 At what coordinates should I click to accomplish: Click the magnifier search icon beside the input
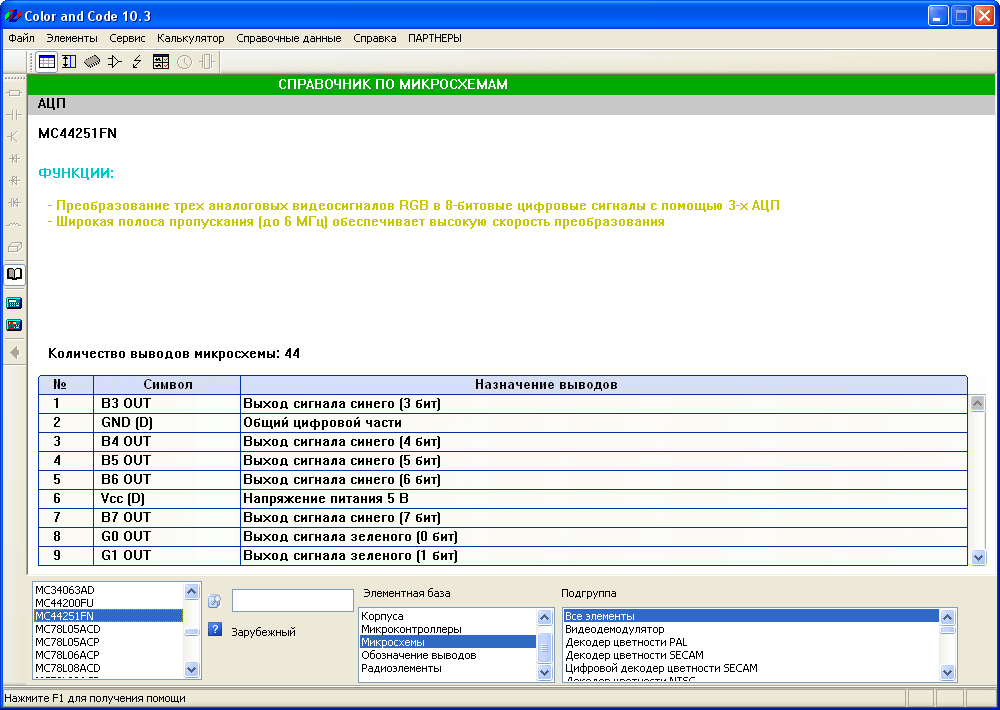pyautogui.click(x=215, y=601)
